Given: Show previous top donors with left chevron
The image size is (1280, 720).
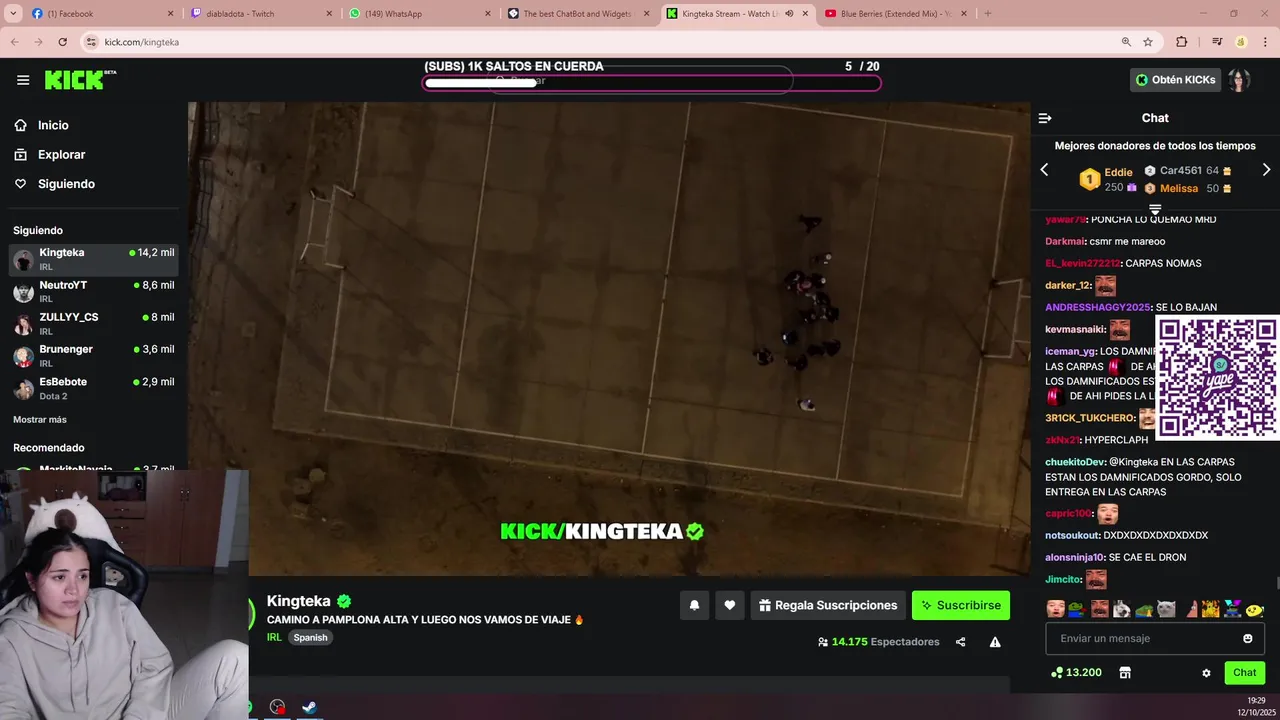Looking at the screenshot, I should point(1044,170).
